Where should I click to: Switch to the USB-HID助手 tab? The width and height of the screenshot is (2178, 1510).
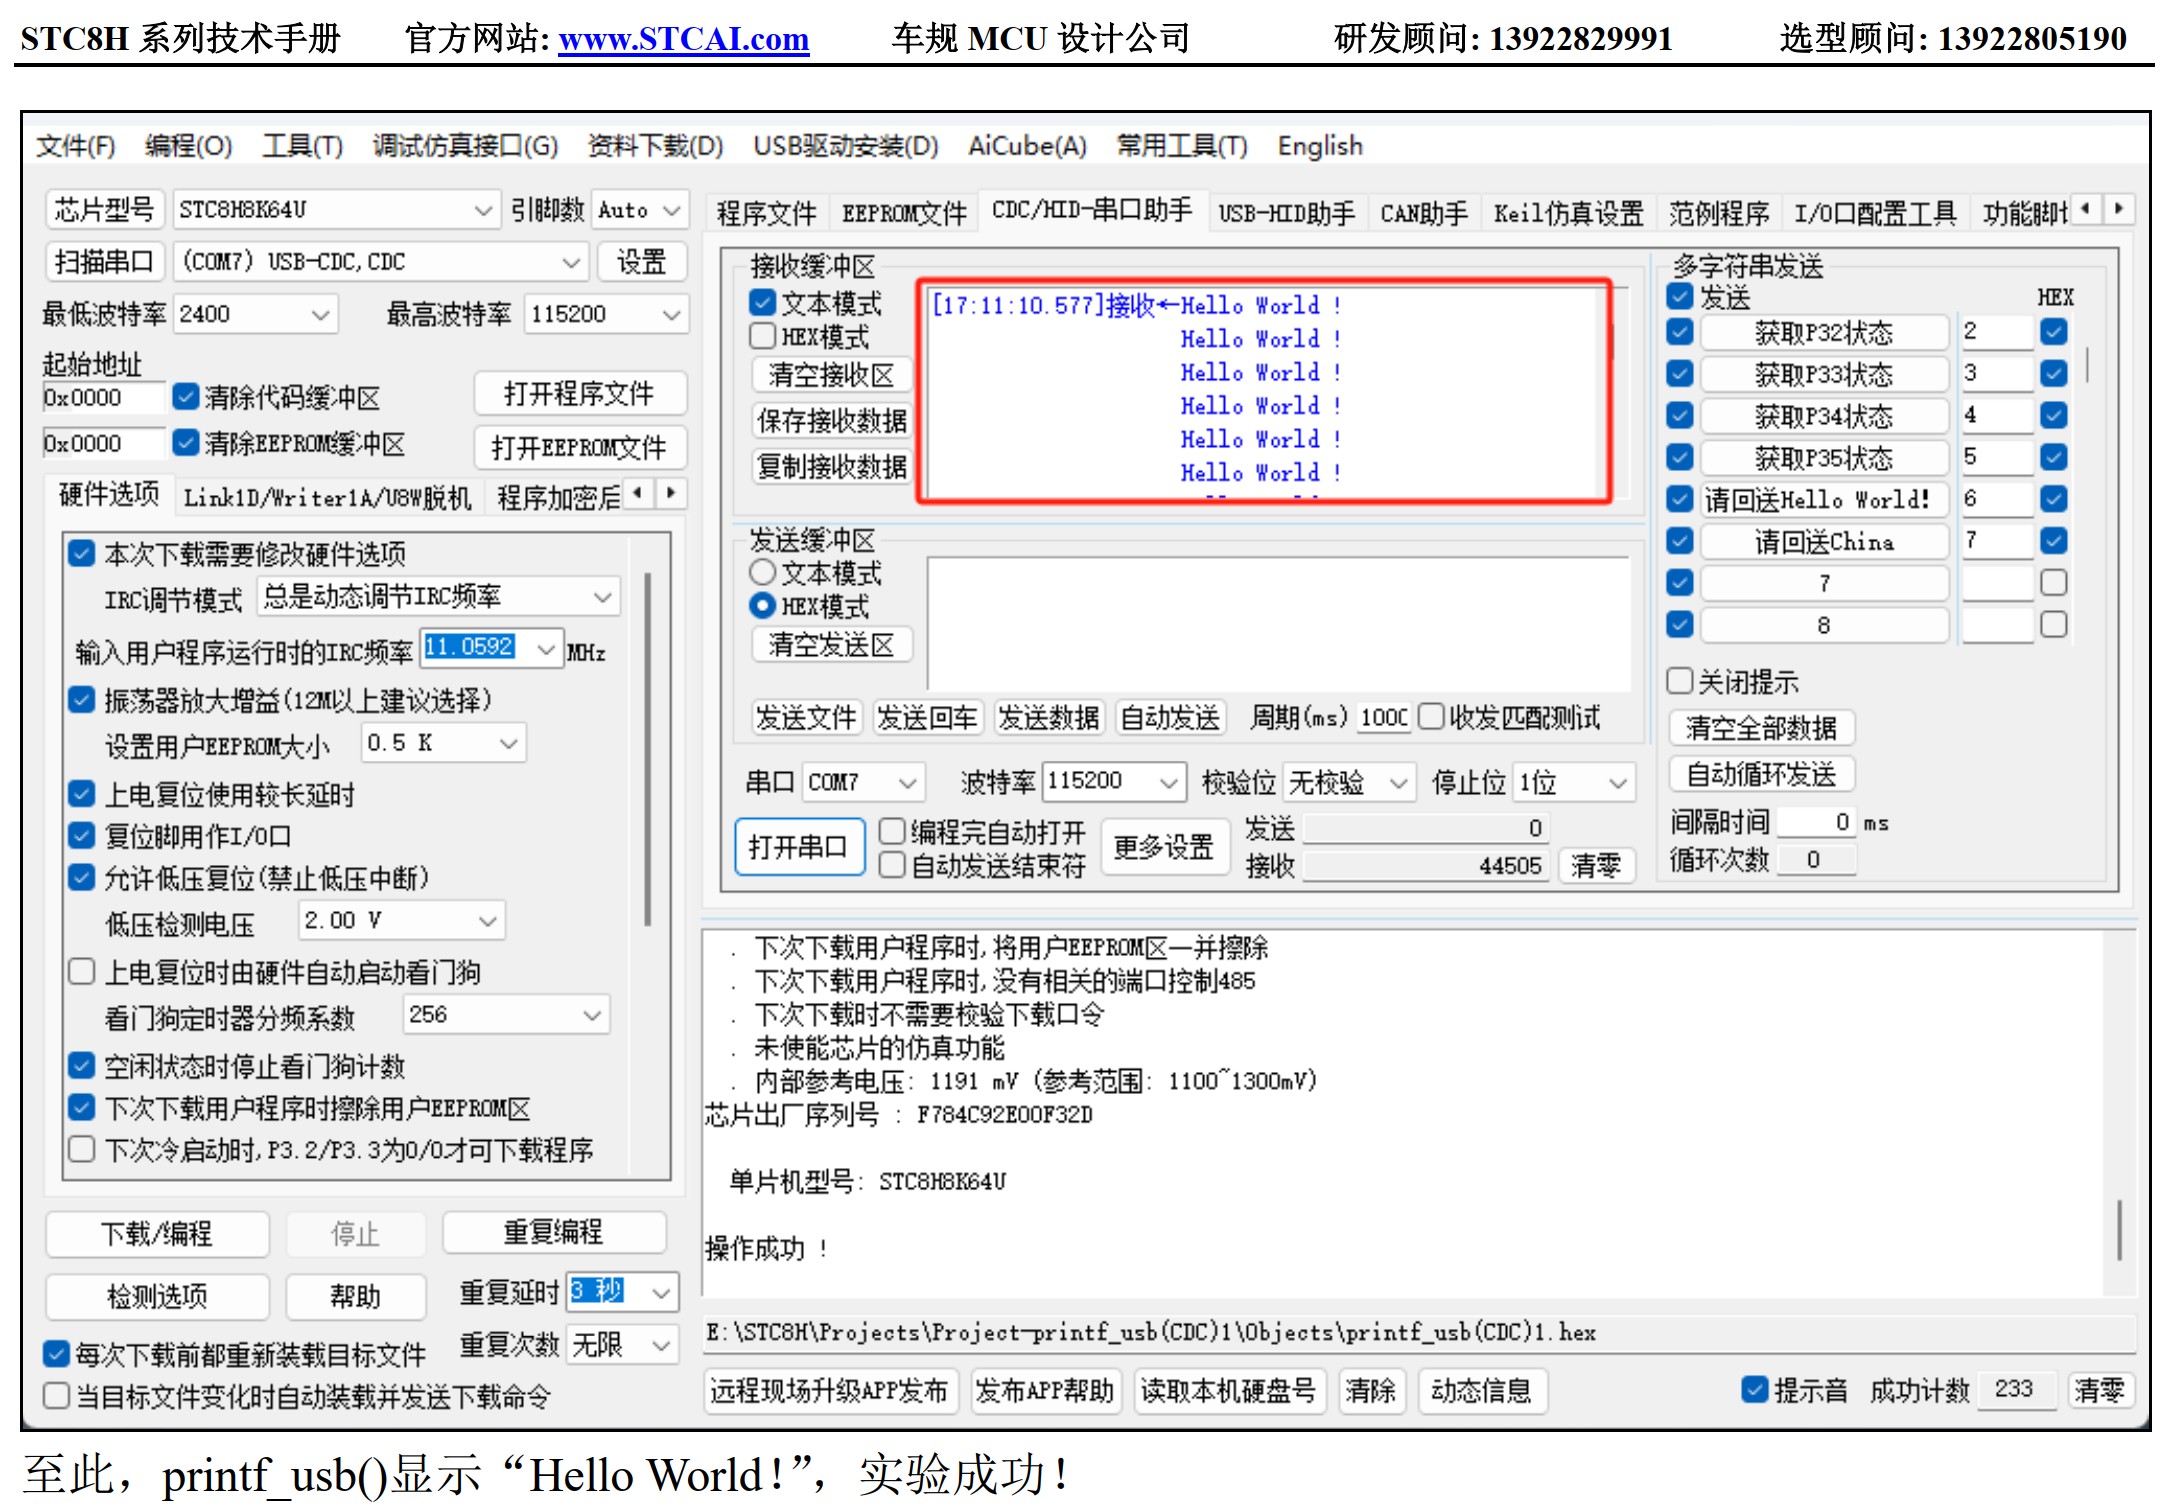pyautogui.click(x=1286, y=213)
